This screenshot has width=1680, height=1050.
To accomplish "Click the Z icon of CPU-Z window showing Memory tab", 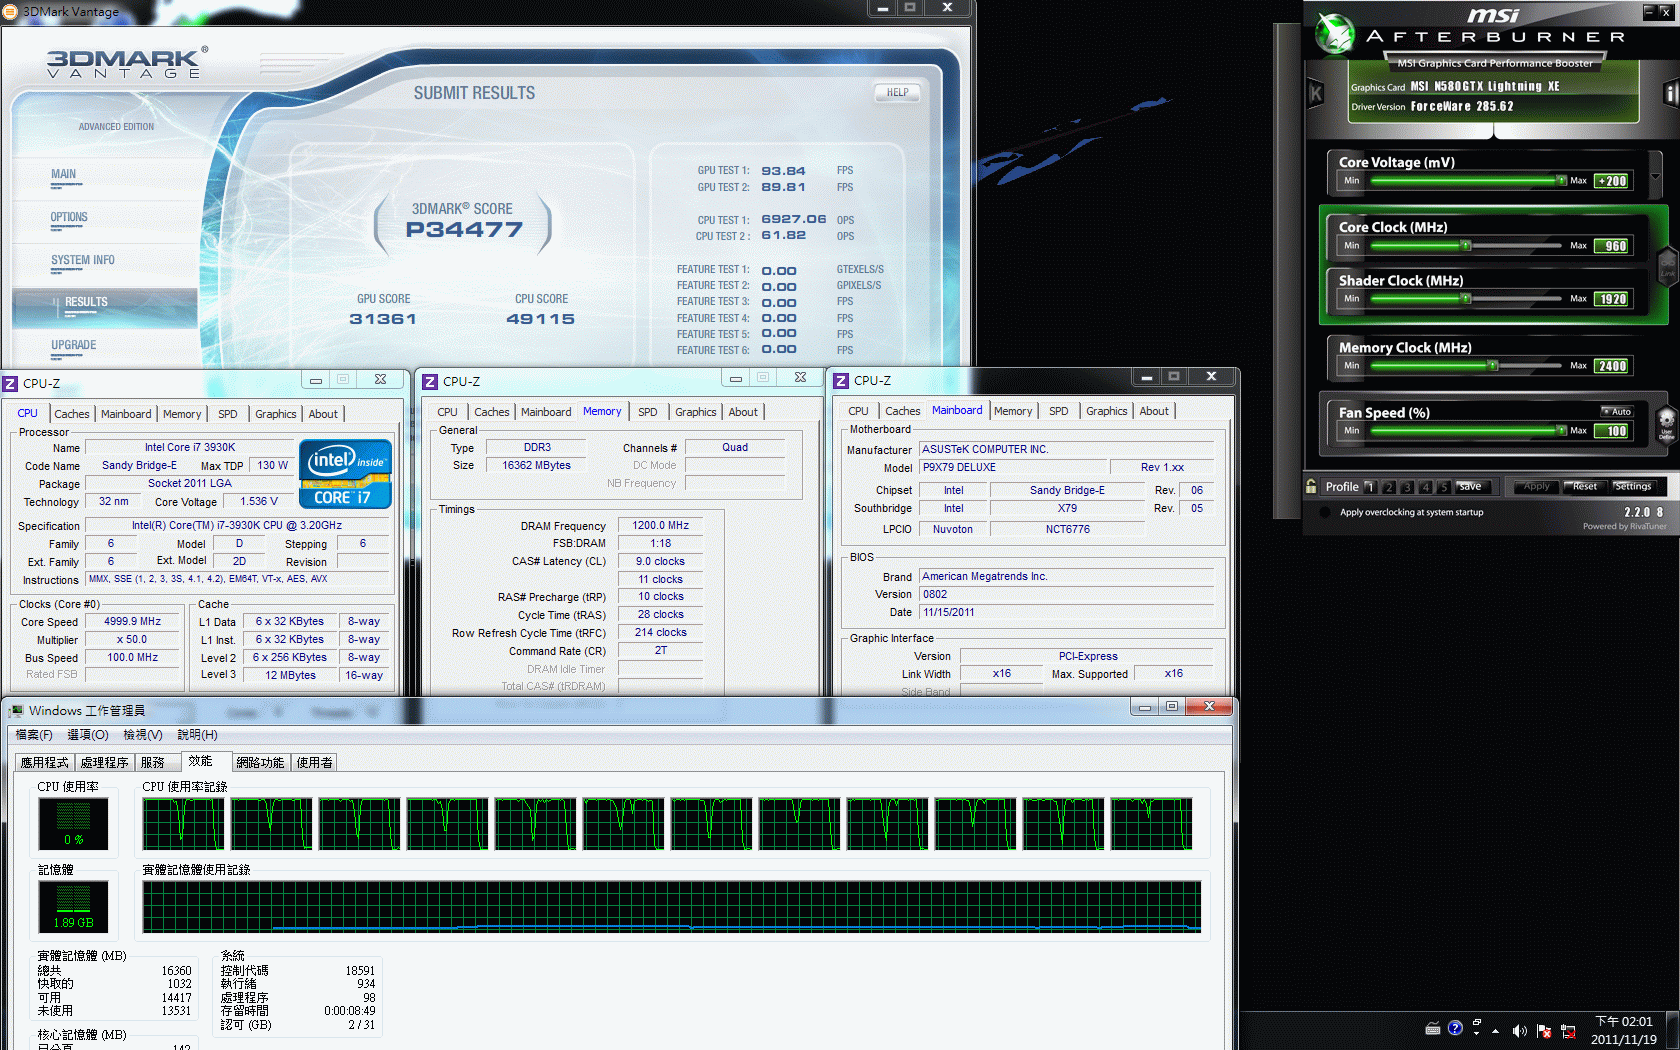I will (x=430, y=382).
